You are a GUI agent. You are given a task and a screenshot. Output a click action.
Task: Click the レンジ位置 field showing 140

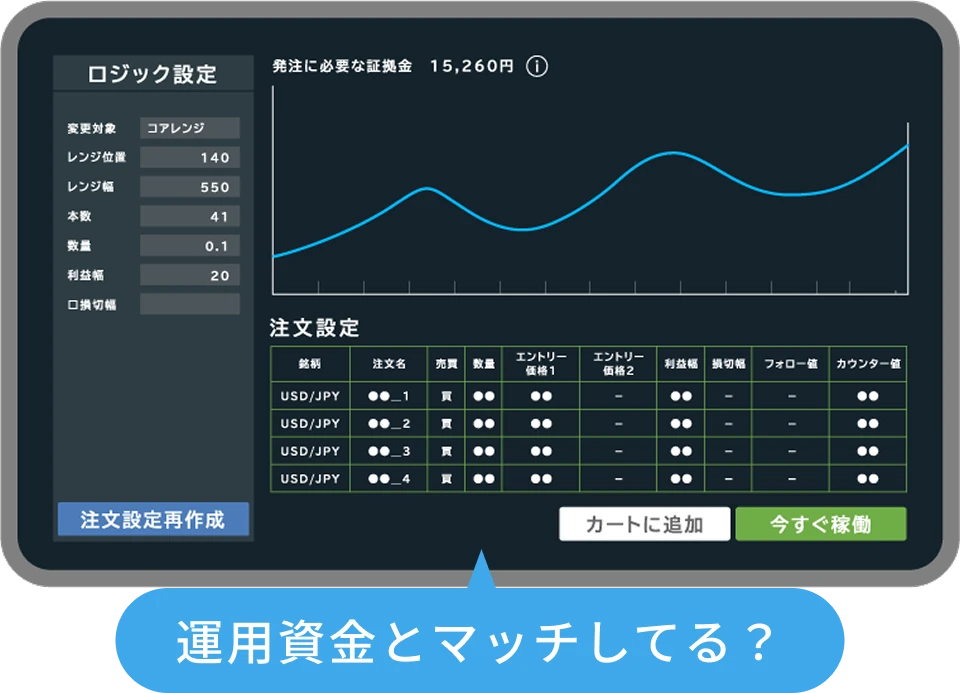(190, 157)
